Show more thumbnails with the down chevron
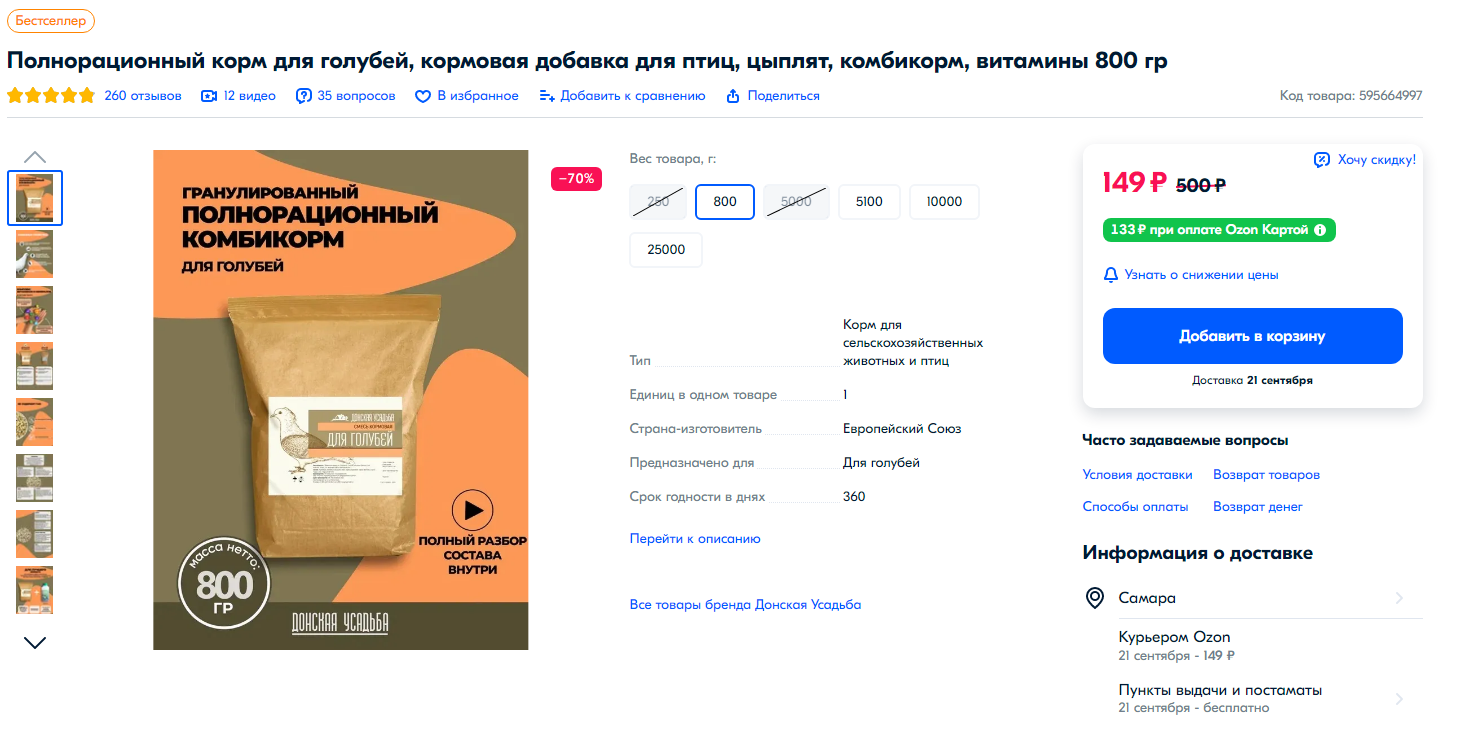Image resolution: width=1465 pixels, height=749 pixels. [35, 643]
